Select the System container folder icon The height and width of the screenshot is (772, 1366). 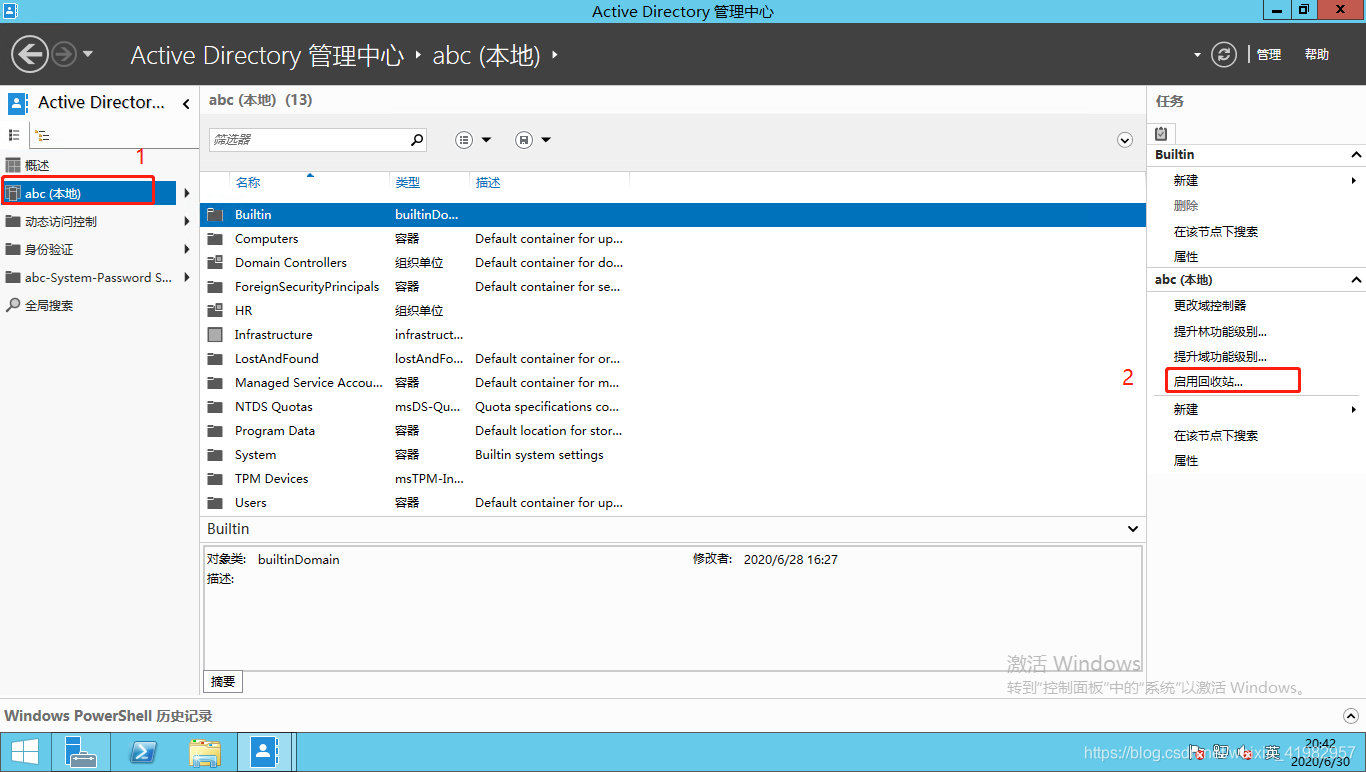click(x=215, y=454)
